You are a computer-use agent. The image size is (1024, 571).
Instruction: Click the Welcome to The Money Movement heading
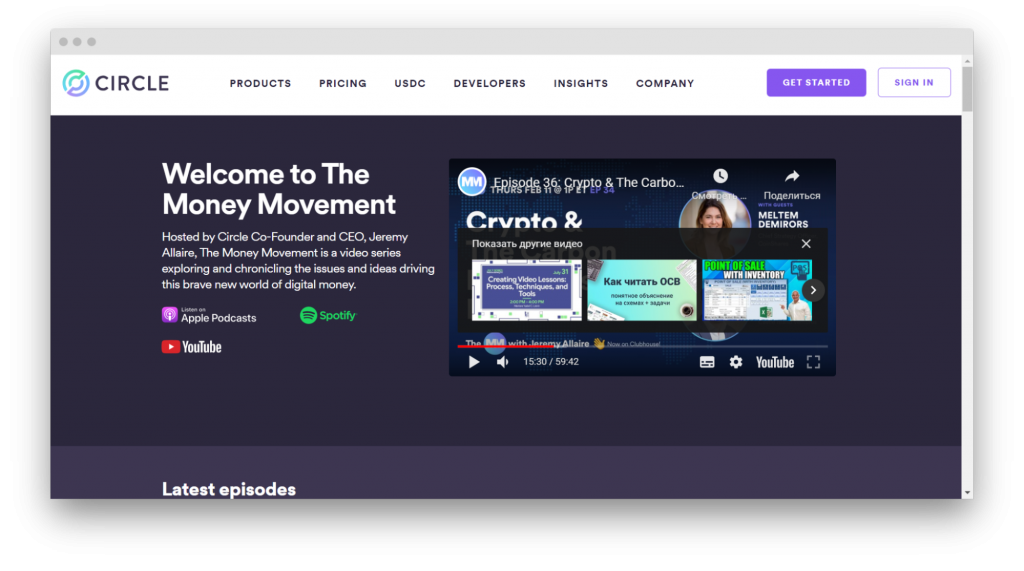pyautogui.click(x=279, y=189)
